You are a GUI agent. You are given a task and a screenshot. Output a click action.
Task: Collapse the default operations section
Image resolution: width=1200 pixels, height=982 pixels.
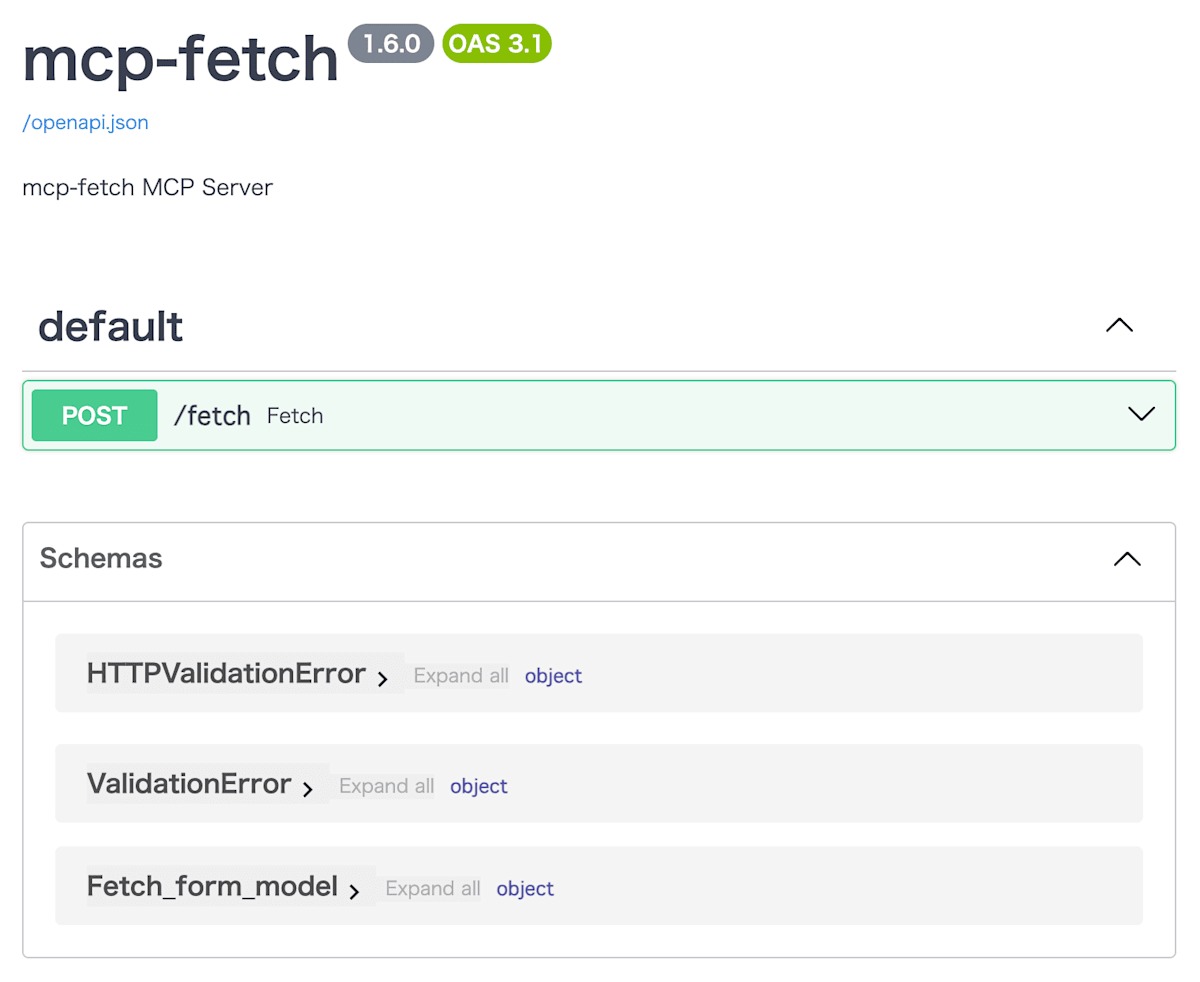1119,325
